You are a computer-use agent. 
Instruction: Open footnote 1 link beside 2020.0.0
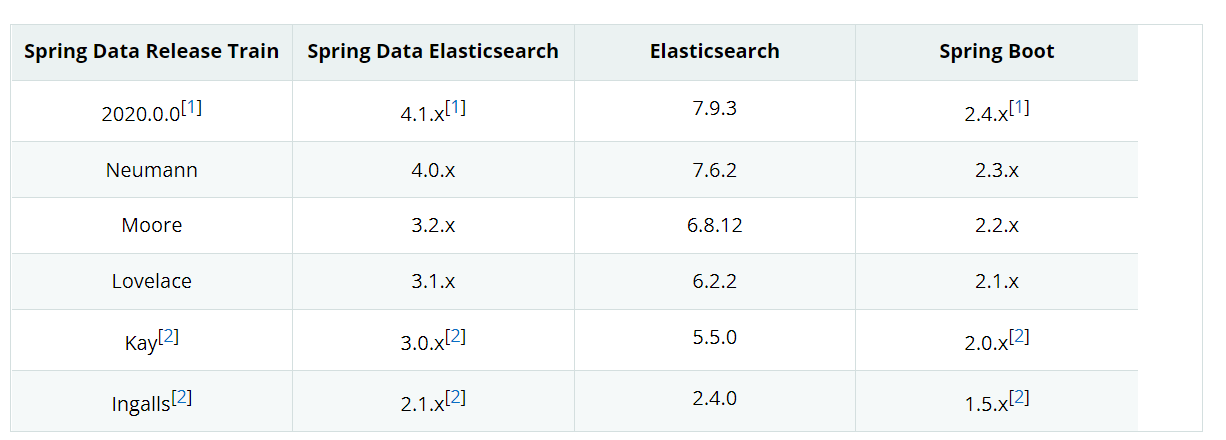coord(192,108)
